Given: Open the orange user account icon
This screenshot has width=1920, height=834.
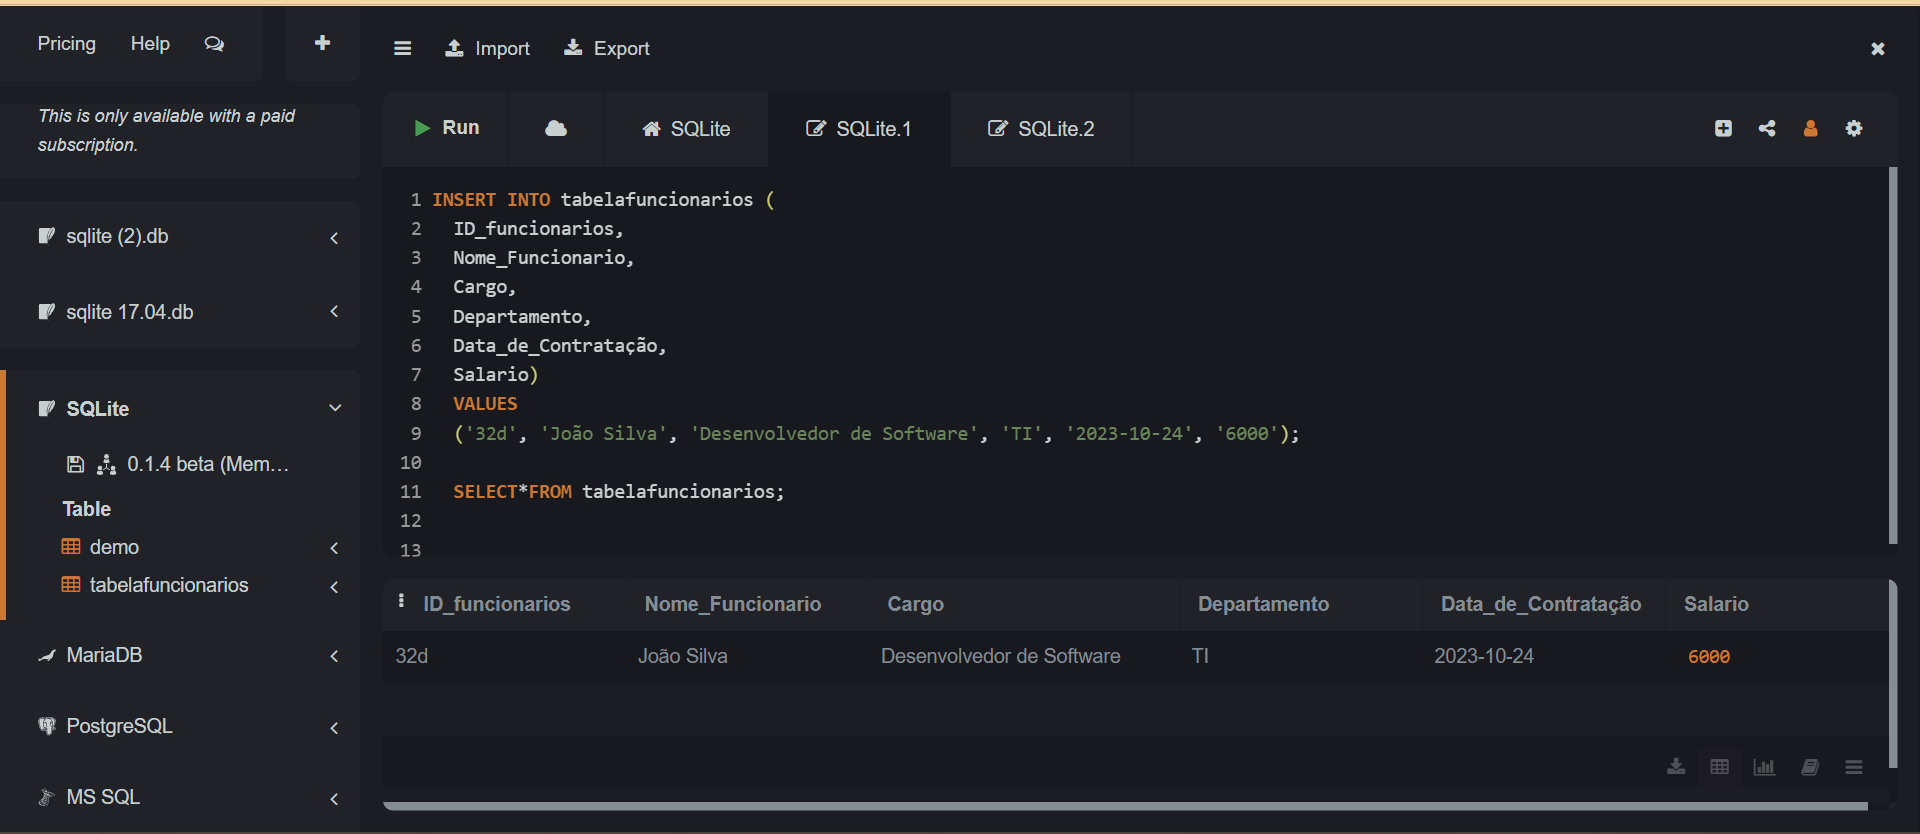Looking at the screenshot, I should pyautogui.click(x=1810, y=129).
